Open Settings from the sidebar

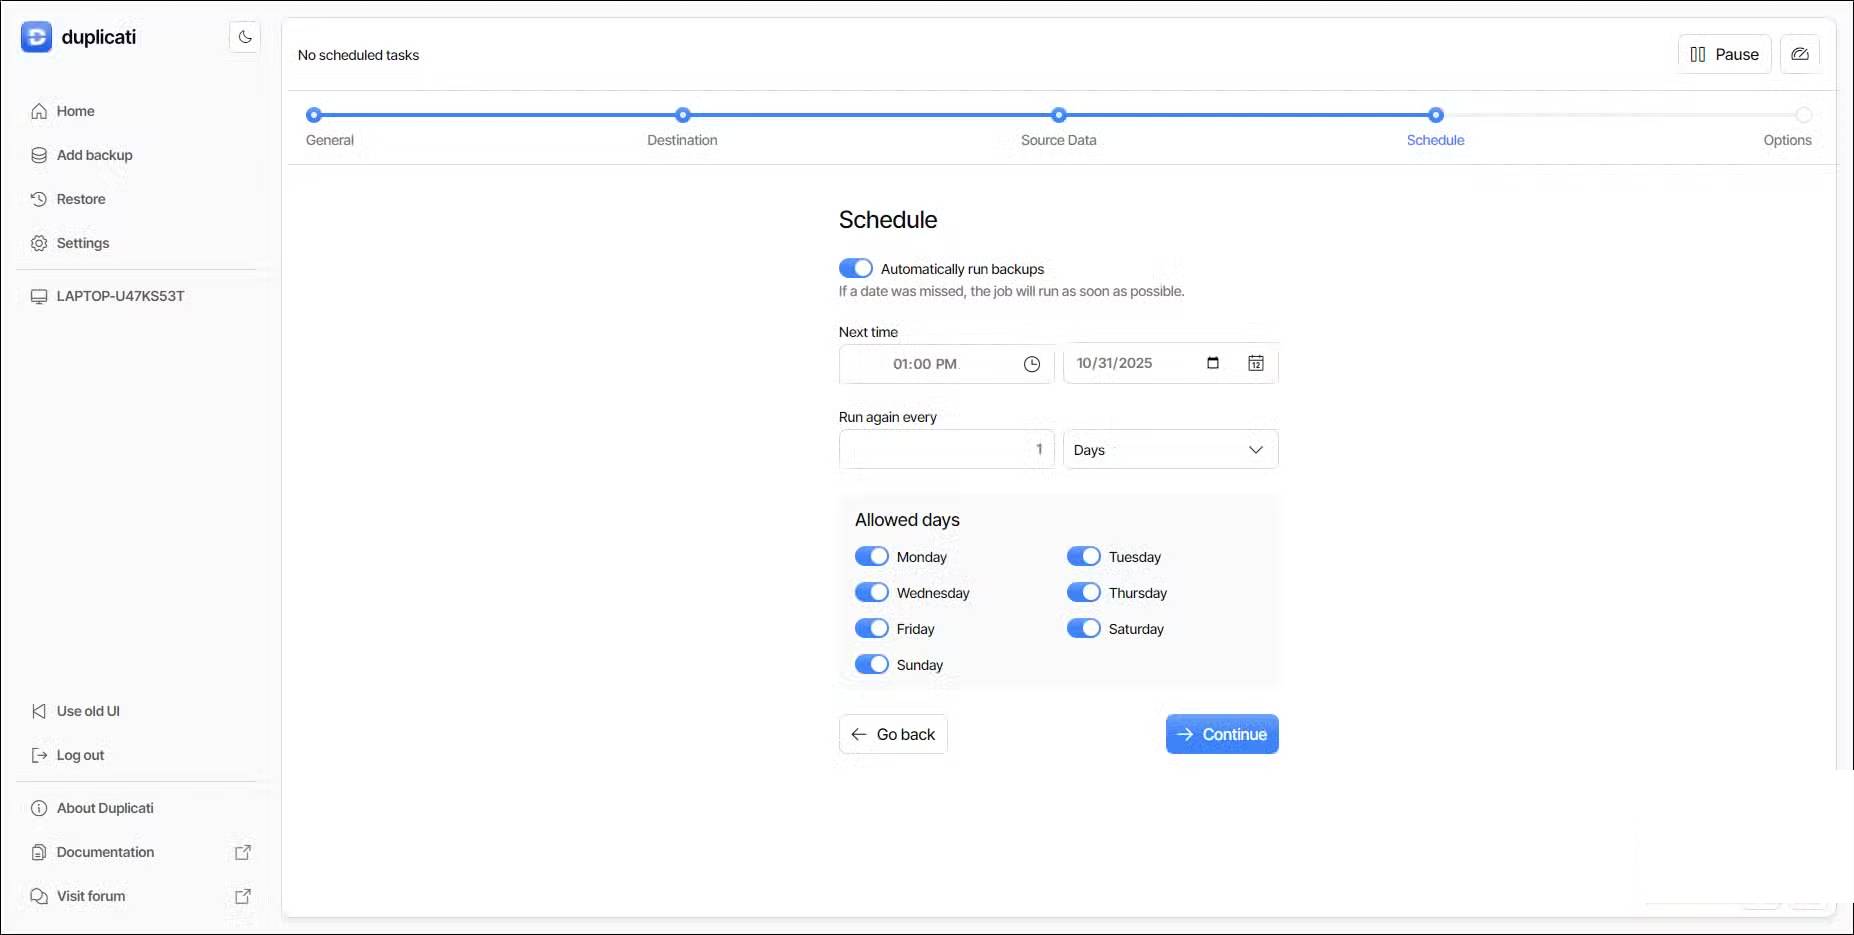click(82, 243)
